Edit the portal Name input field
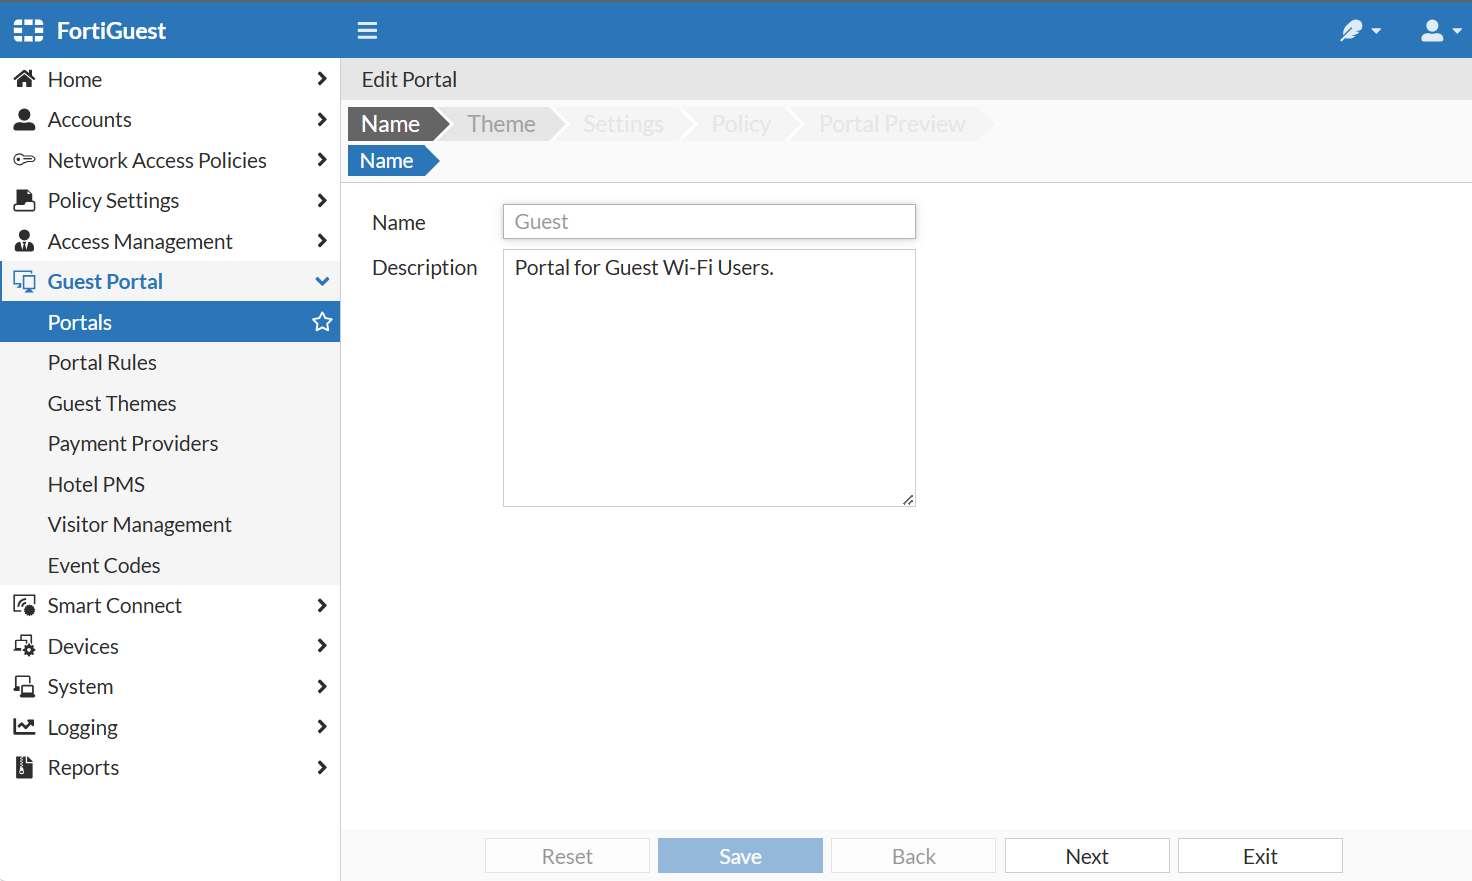The height and width of the screenshot is (881, 1472). 708,221
